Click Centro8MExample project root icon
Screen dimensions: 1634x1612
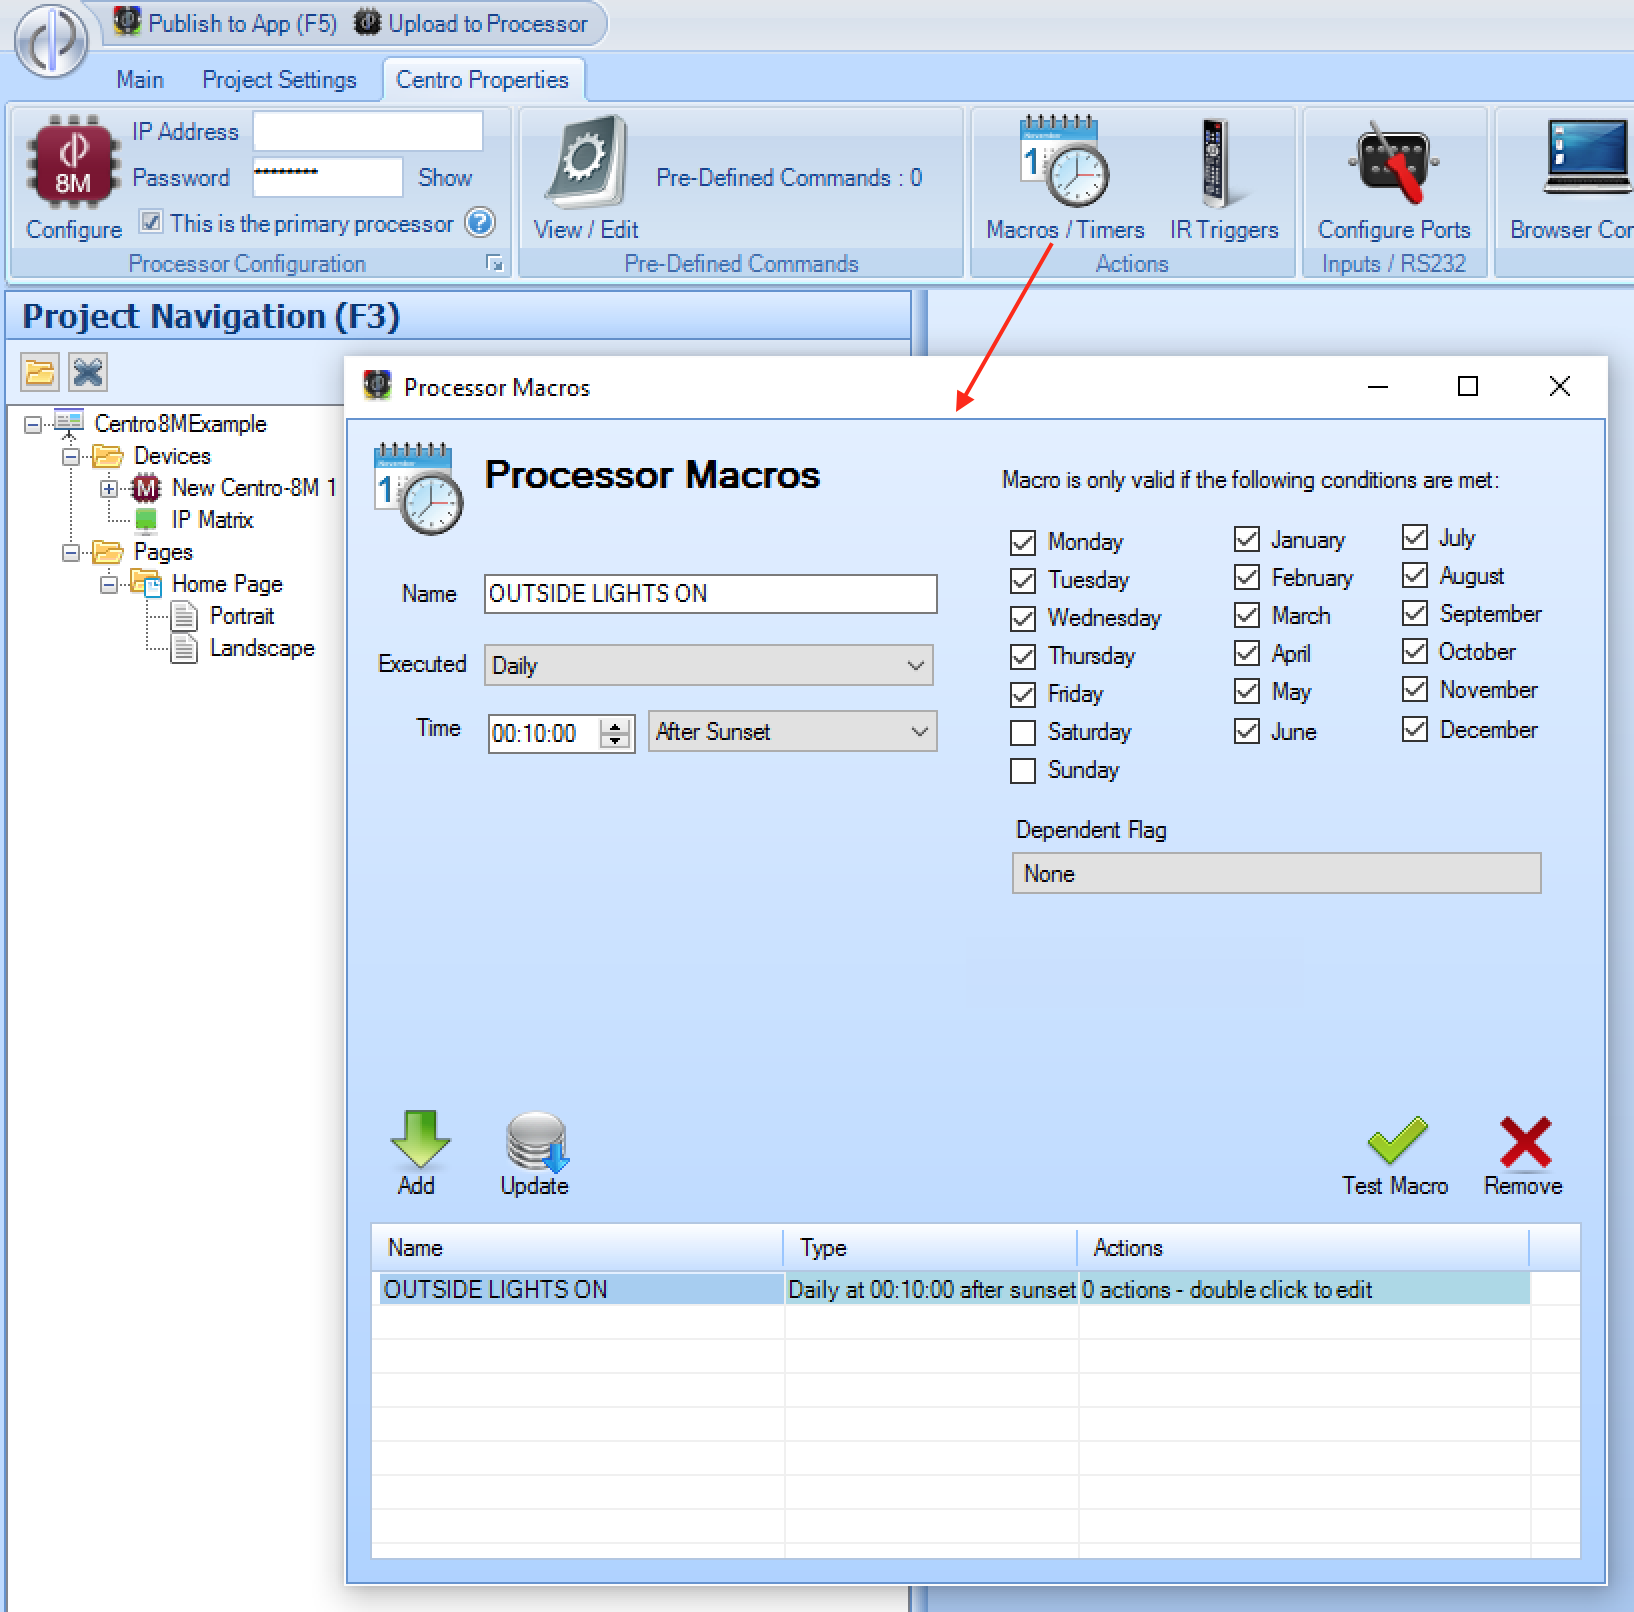69,423
